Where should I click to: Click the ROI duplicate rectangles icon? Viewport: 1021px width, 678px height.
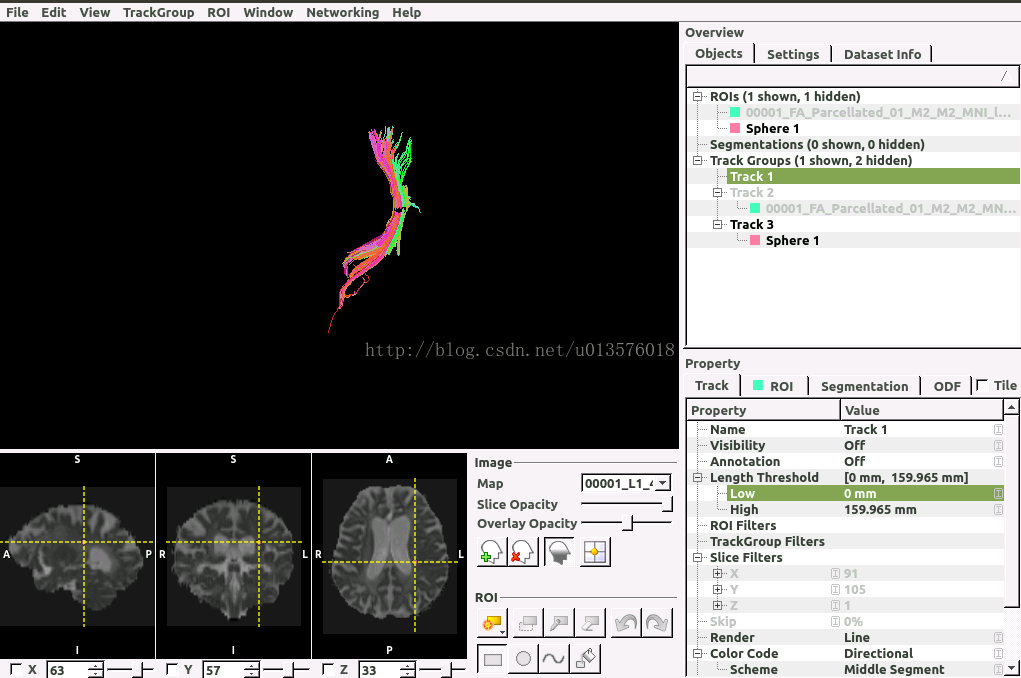pos(527,624)
